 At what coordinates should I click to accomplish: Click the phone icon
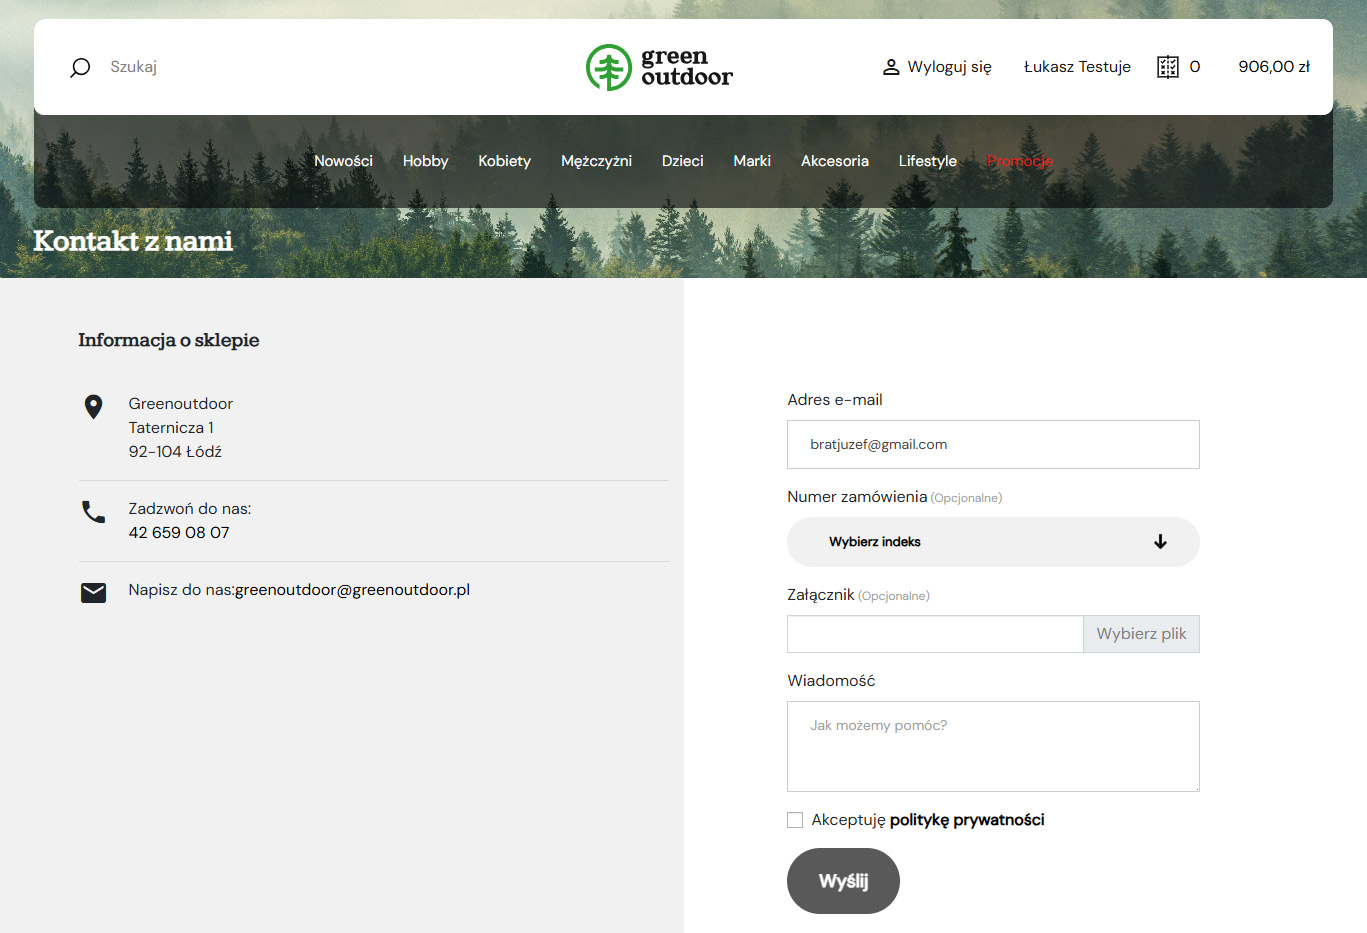click(x=93, y=512)
